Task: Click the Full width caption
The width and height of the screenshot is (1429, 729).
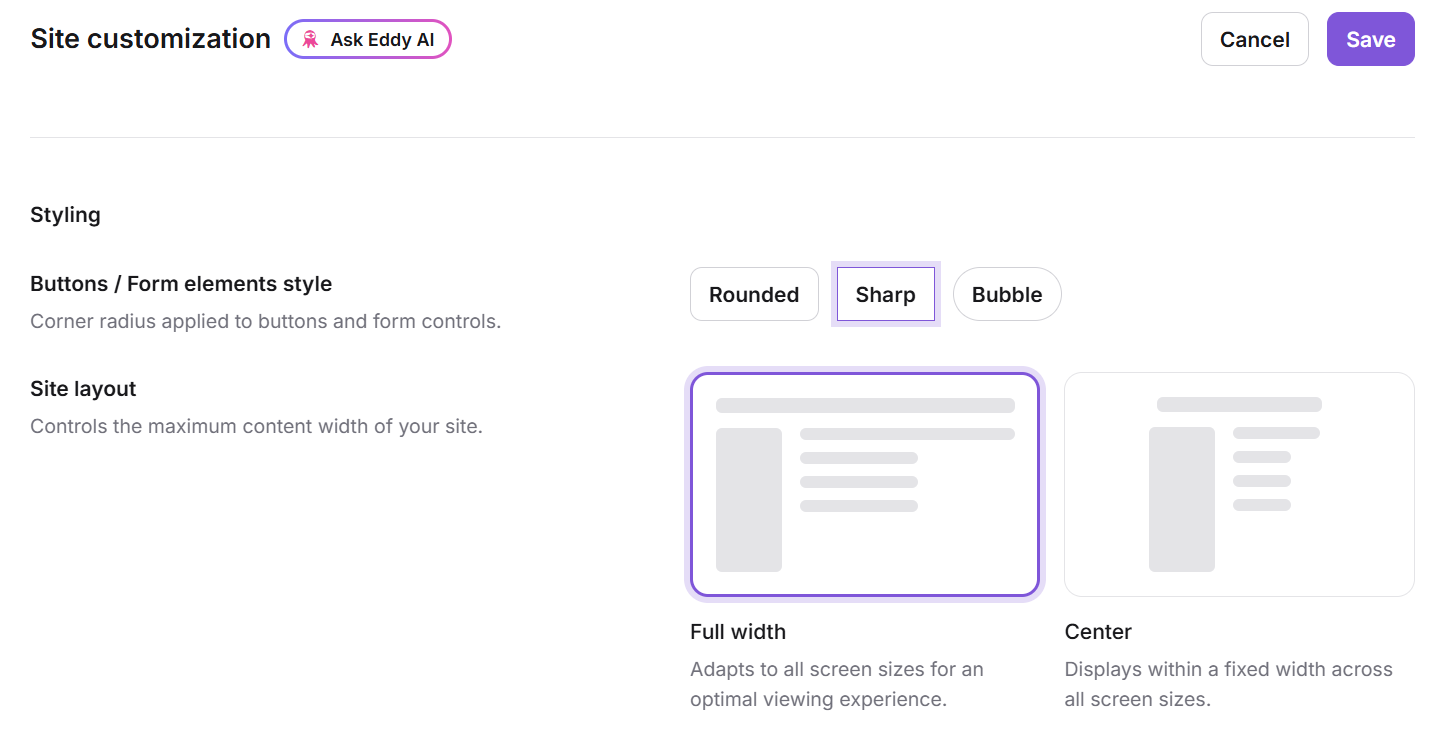Action: tap(738, 632)
